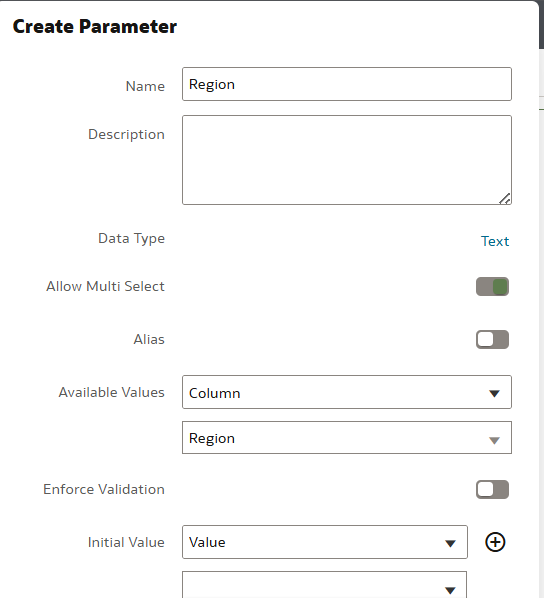Add another initial value with plus icon
The height and width of the screenshot is (598, 544).
click(x=495, y=542)
